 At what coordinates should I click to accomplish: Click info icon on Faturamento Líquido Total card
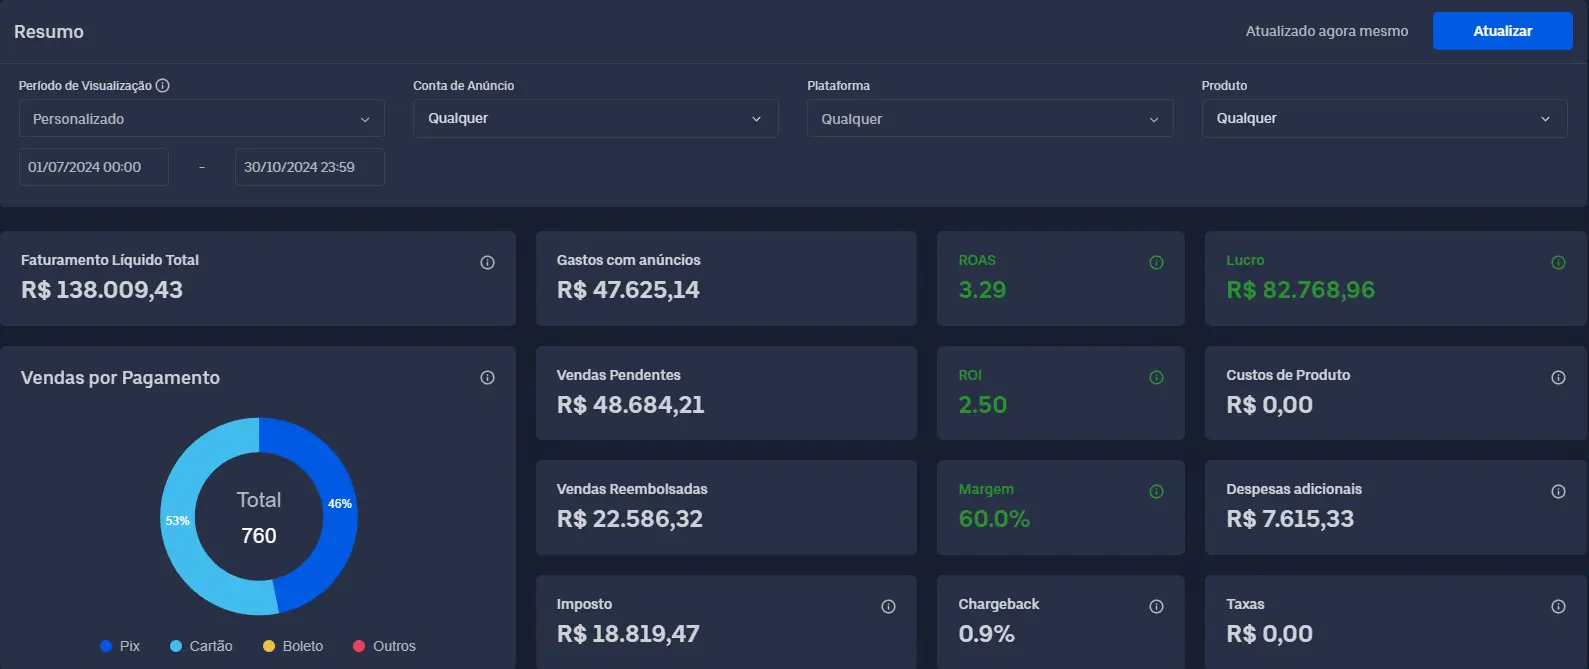point(487,263)
